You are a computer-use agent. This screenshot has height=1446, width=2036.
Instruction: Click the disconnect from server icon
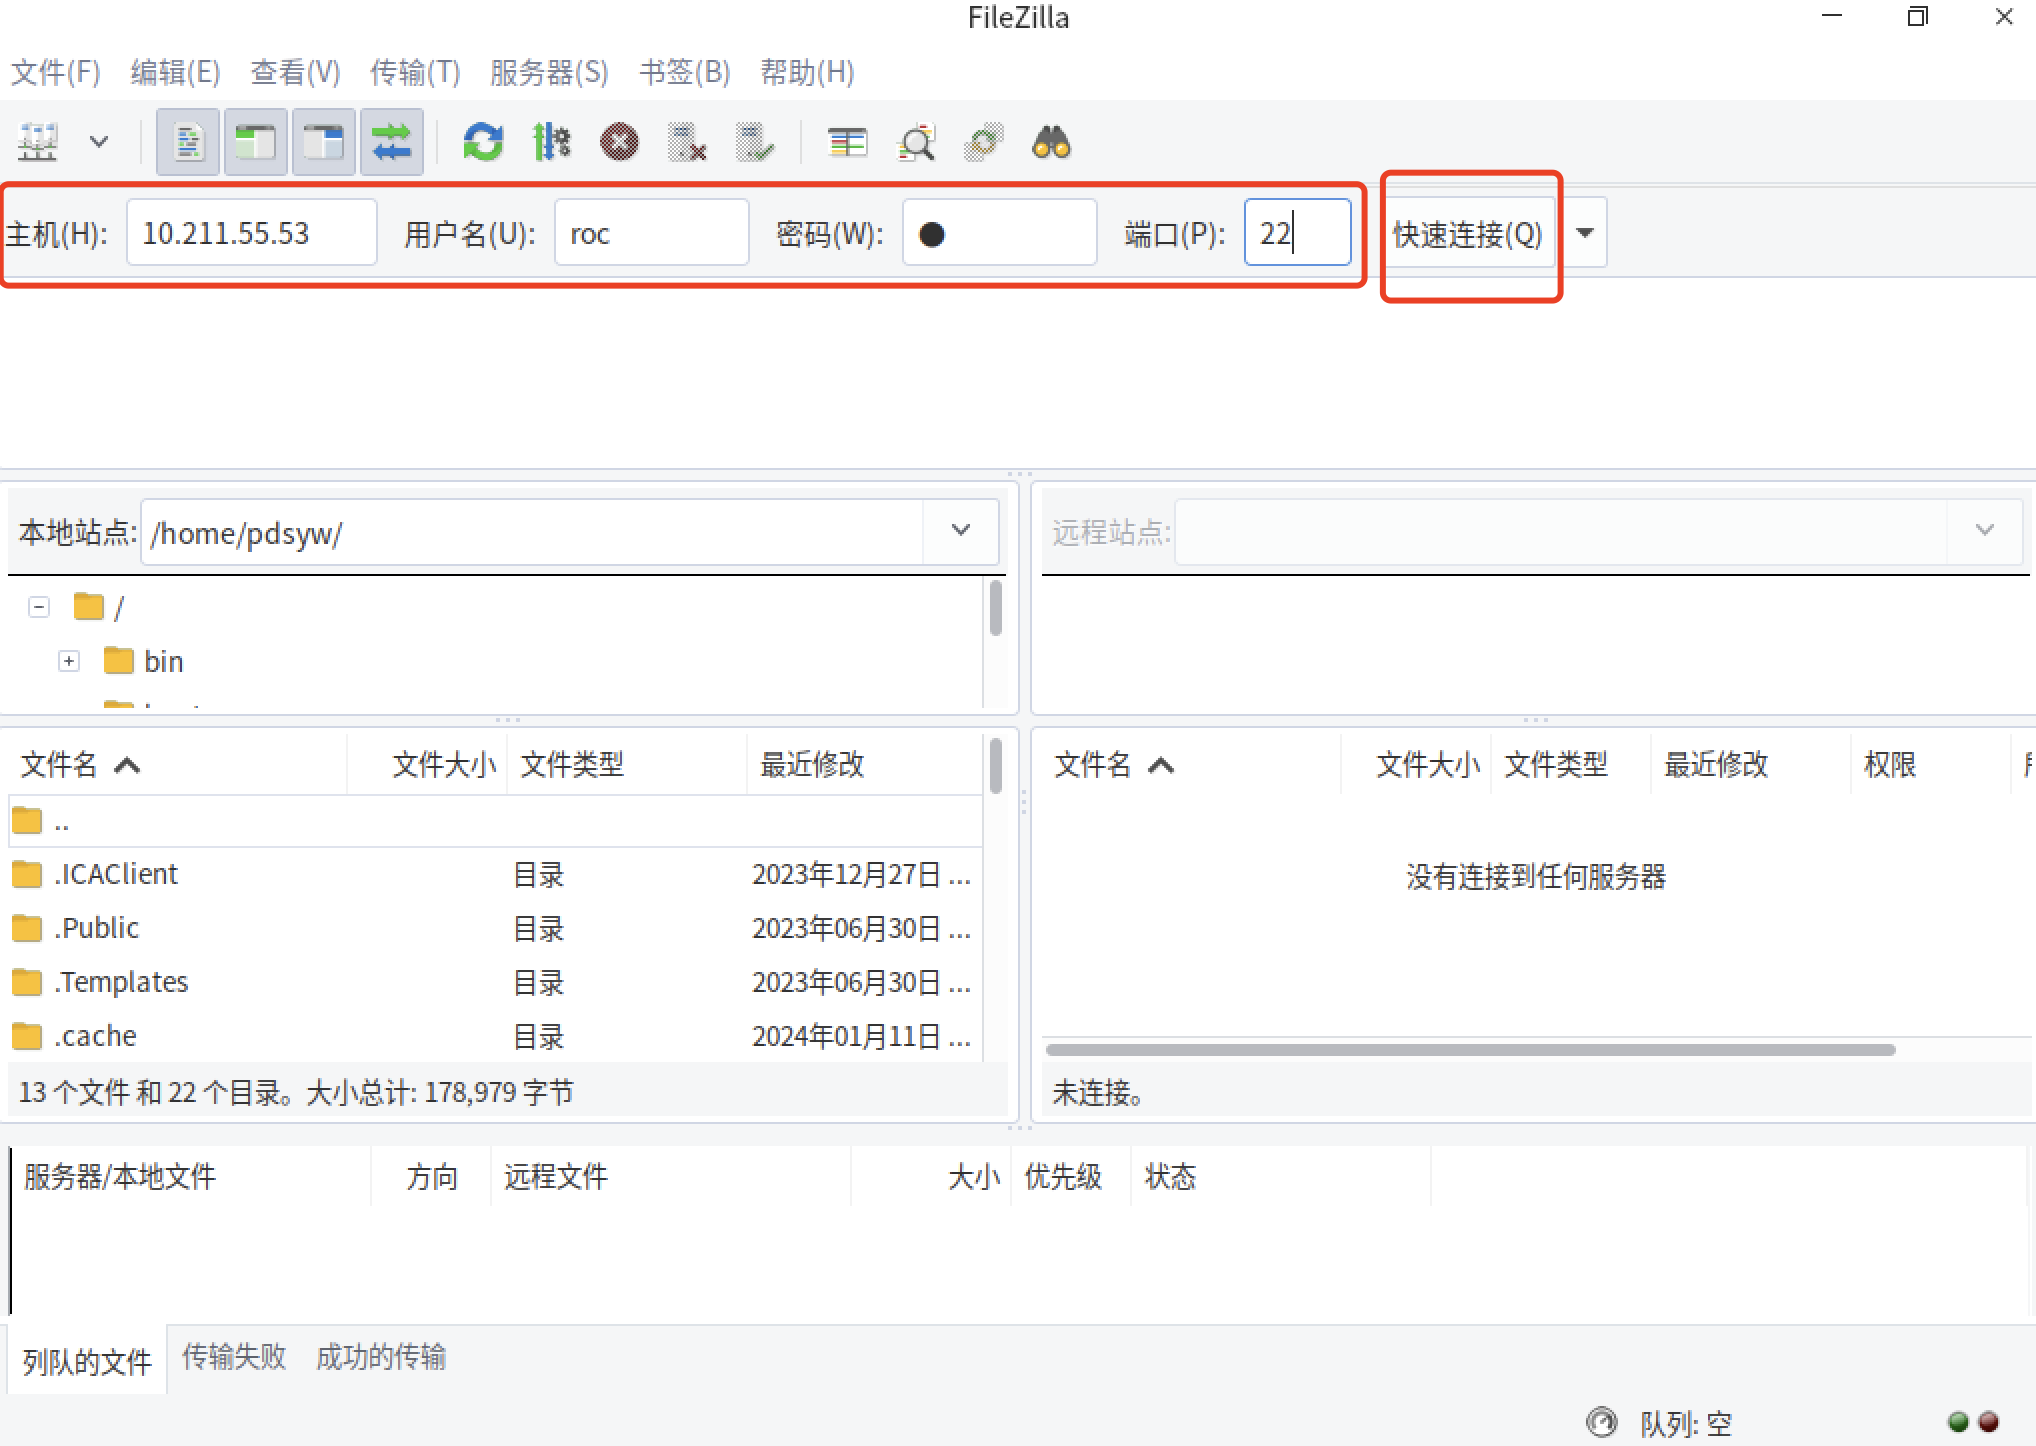(x=687, y=142)
